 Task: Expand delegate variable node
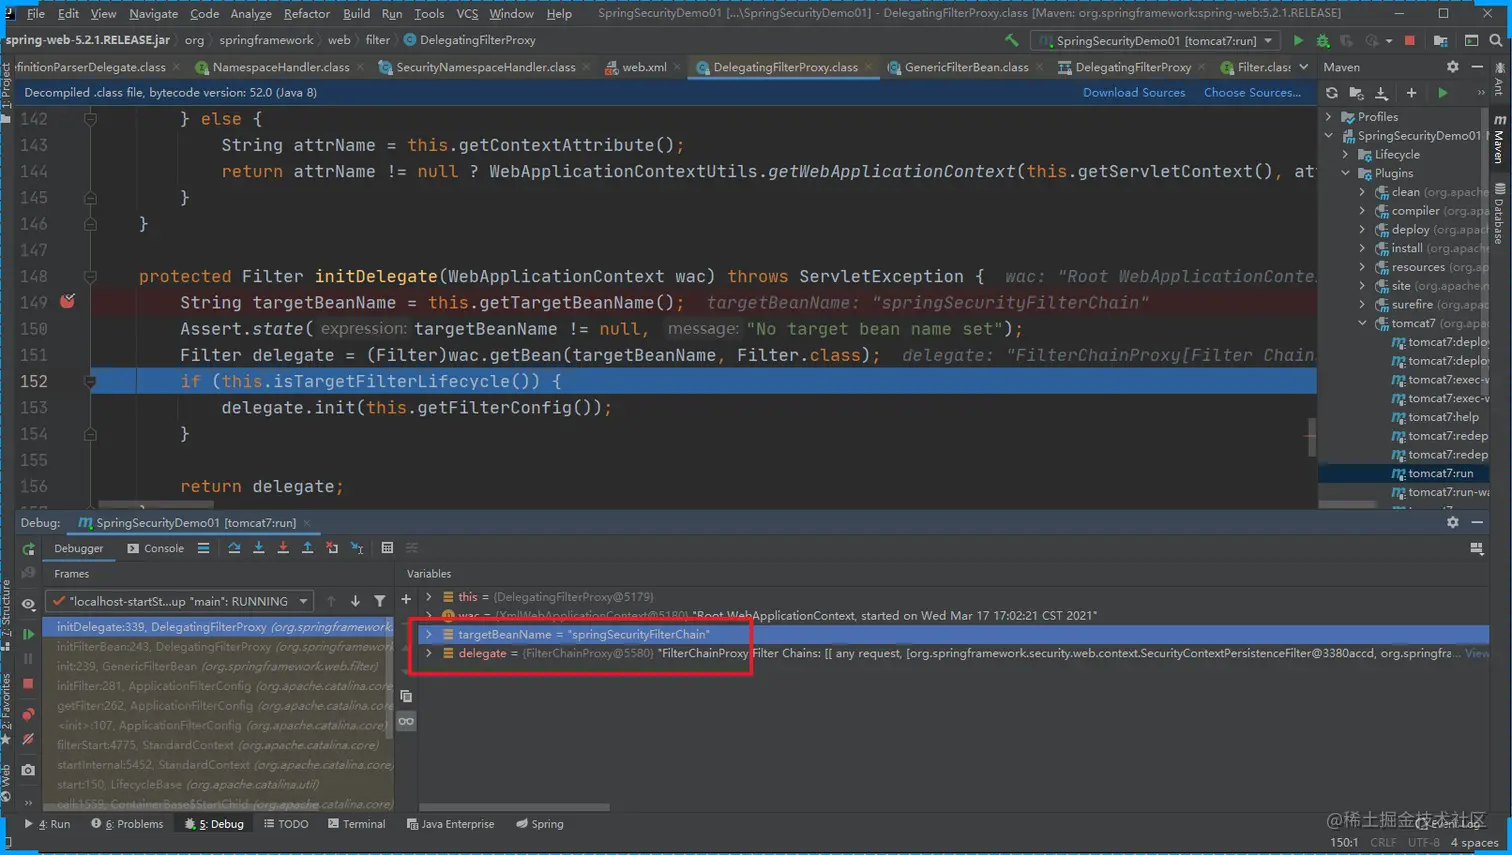[429, 653]
